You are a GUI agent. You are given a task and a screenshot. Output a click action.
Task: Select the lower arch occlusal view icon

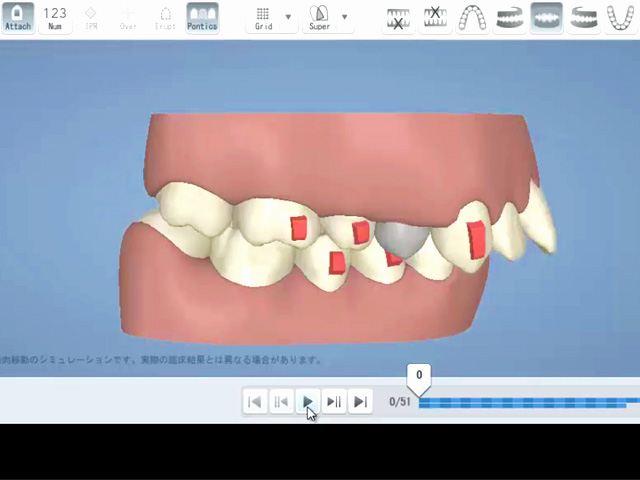[x=620, y=17]
